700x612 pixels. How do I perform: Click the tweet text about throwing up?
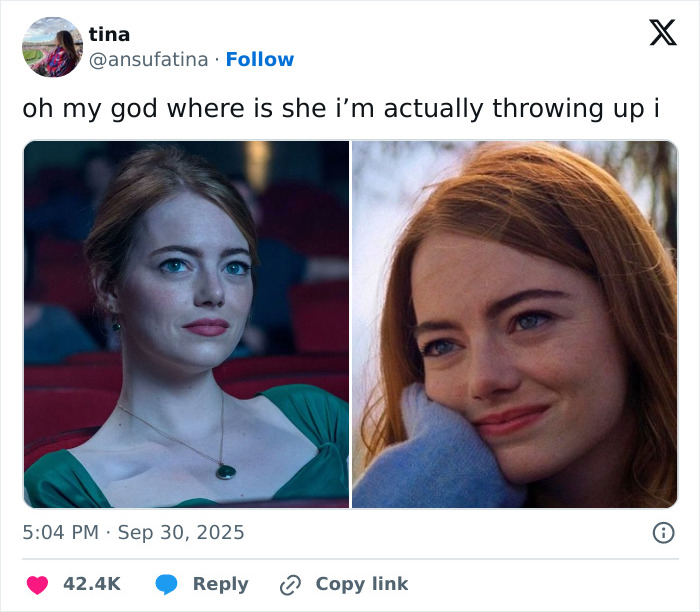point(340,108)
